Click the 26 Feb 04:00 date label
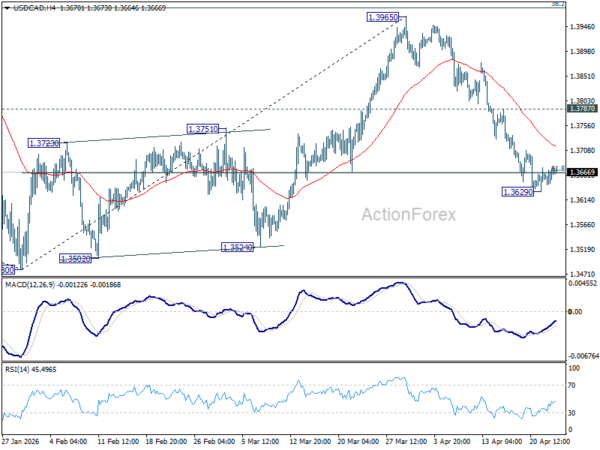The width and height of the screenshot is (600, 450). point(214,441)
